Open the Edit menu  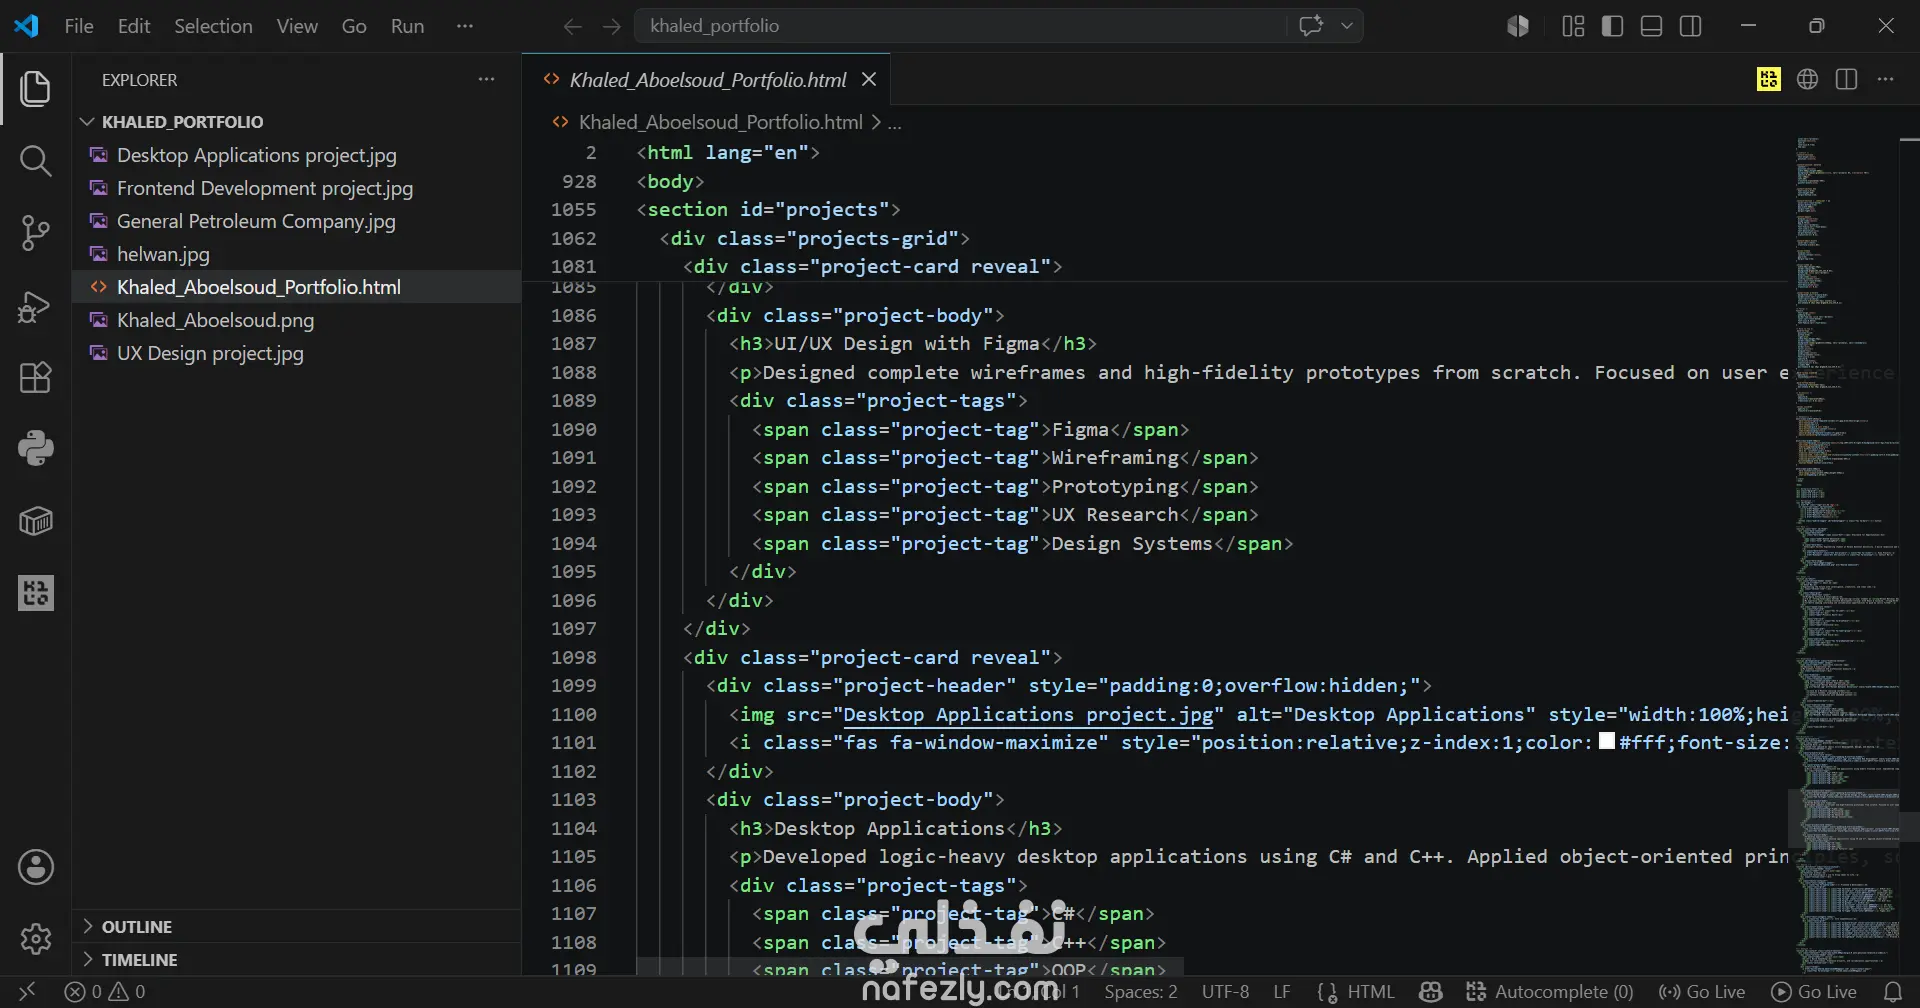[x=134, y=26]
